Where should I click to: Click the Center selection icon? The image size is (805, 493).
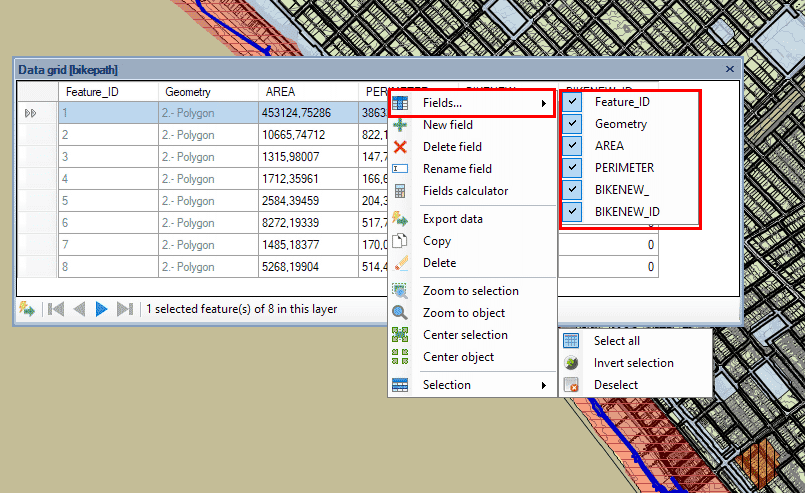tap(400, 335)
